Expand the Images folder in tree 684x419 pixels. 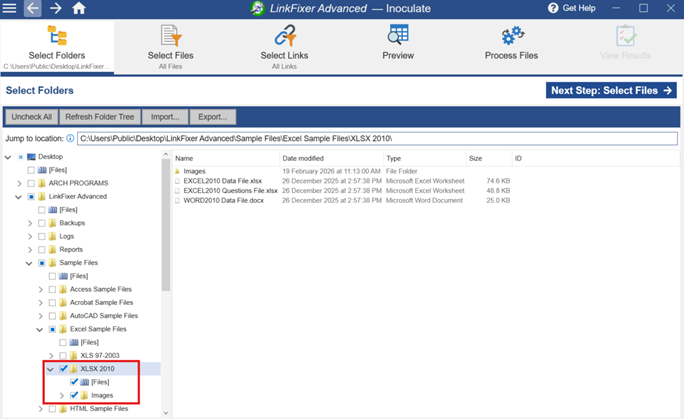tap(62, 395)
